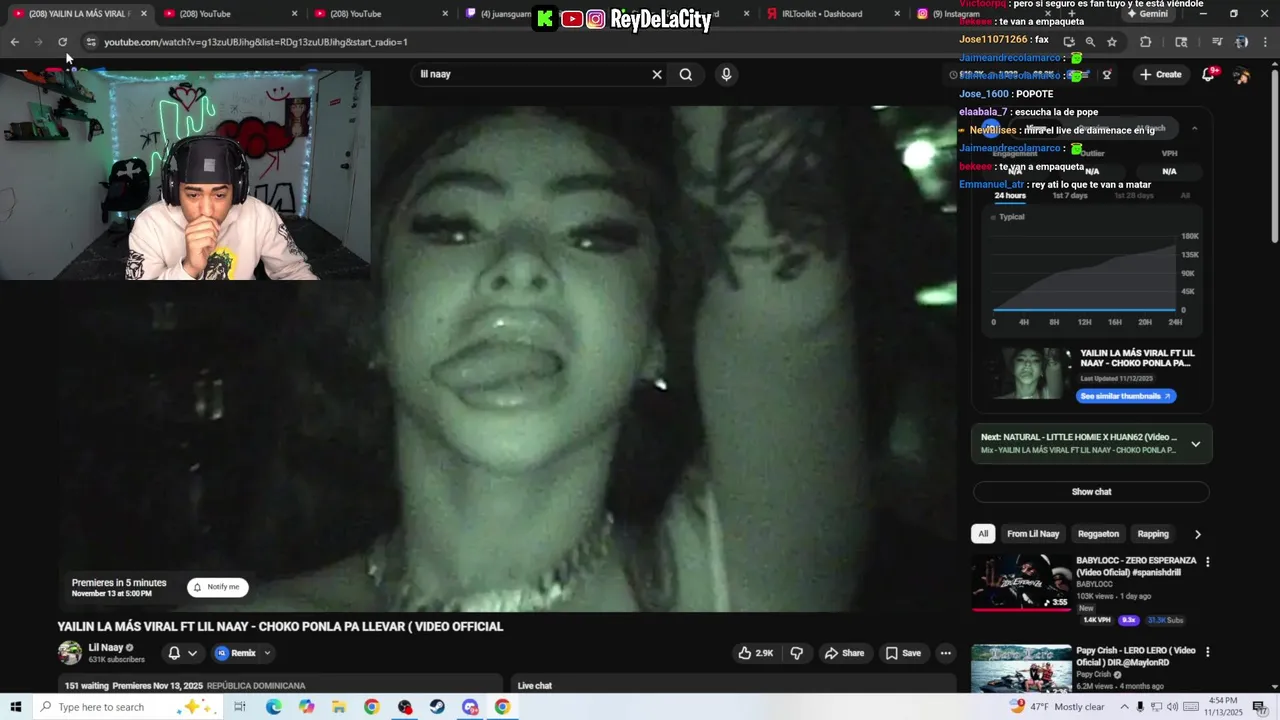Open Microsoft Edge from the taskbar

tap(274, 707)
